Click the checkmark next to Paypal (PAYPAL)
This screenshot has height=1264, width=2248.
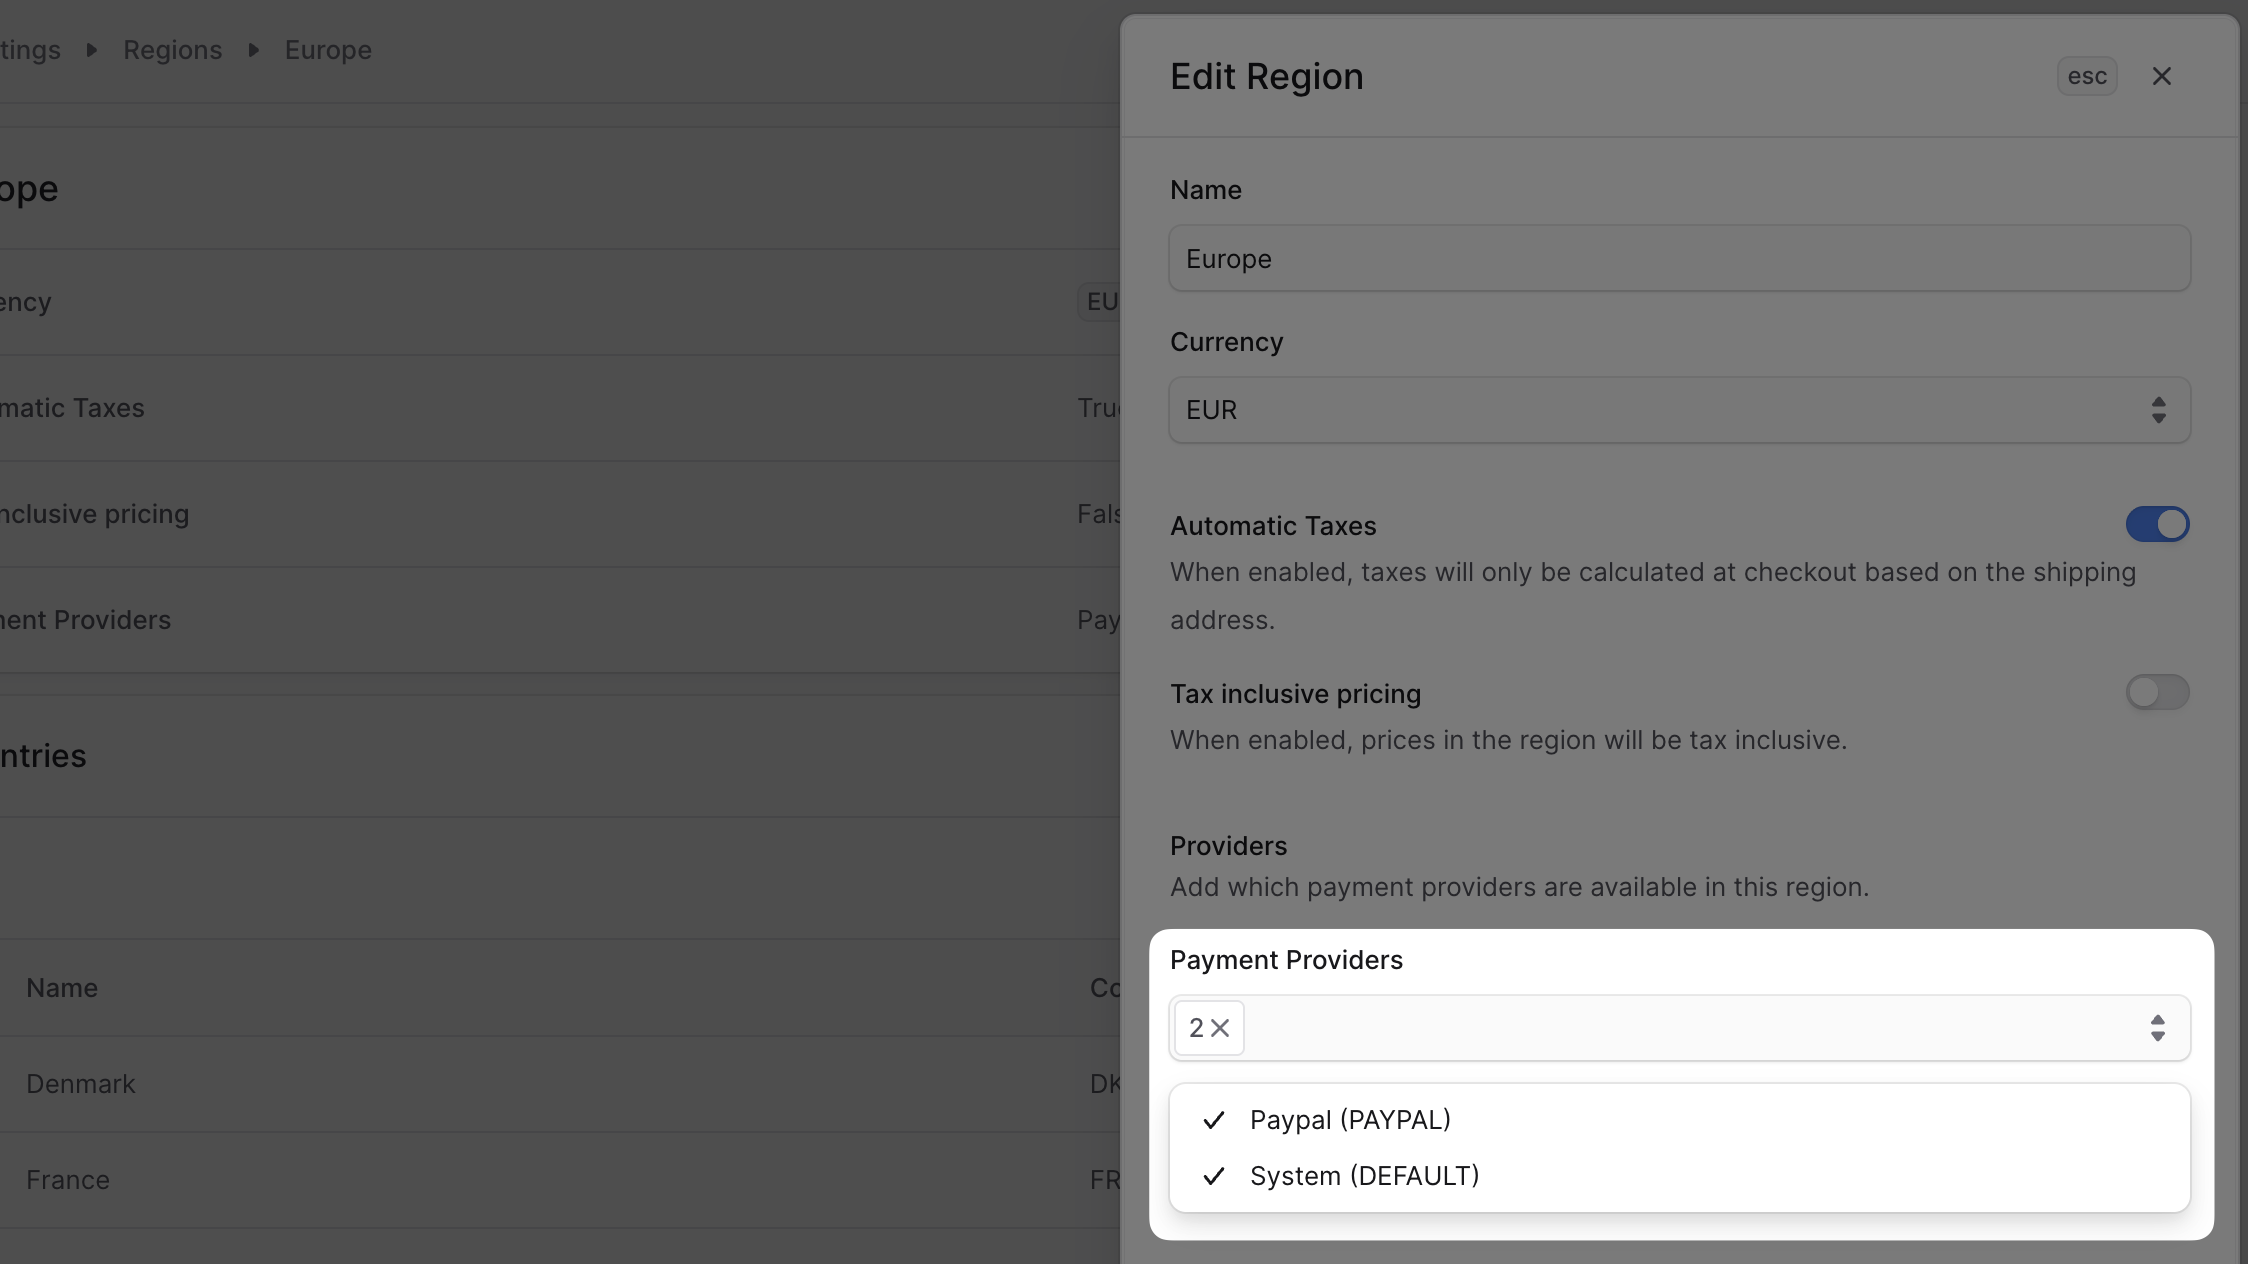pyautogui.click(x=1214, y=1120)
